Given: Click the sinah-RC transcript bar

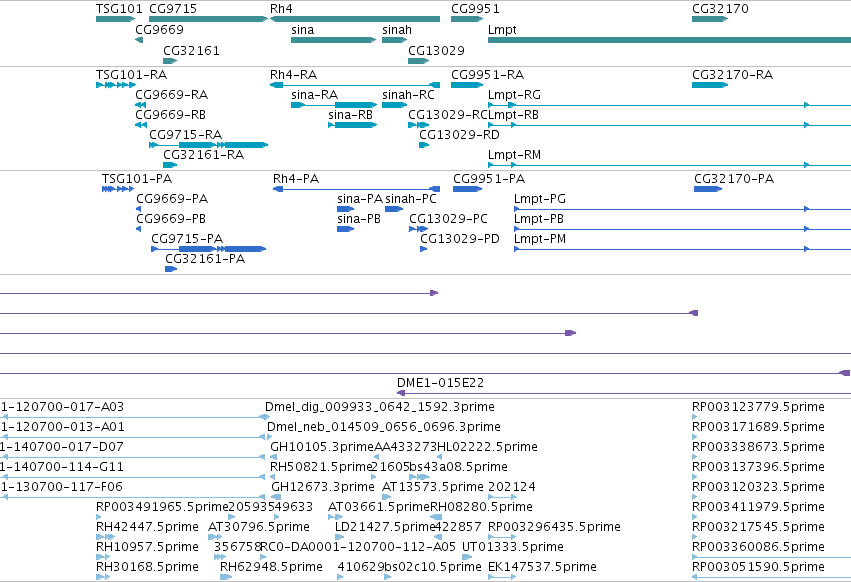Looking at the screenshot, I should coord(395,105).
